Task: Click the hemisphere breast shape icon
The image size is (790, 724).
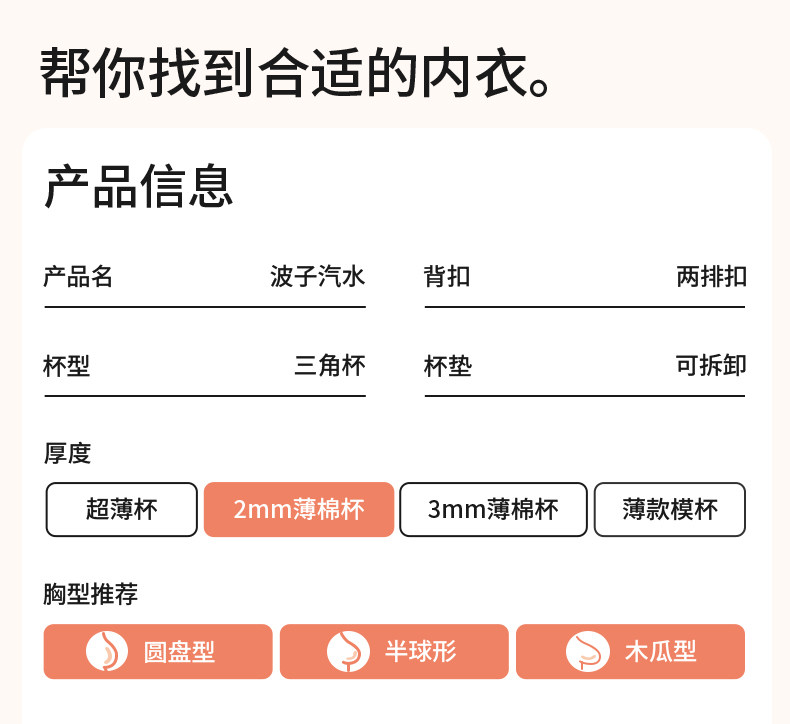Action: tap(347, 652)
